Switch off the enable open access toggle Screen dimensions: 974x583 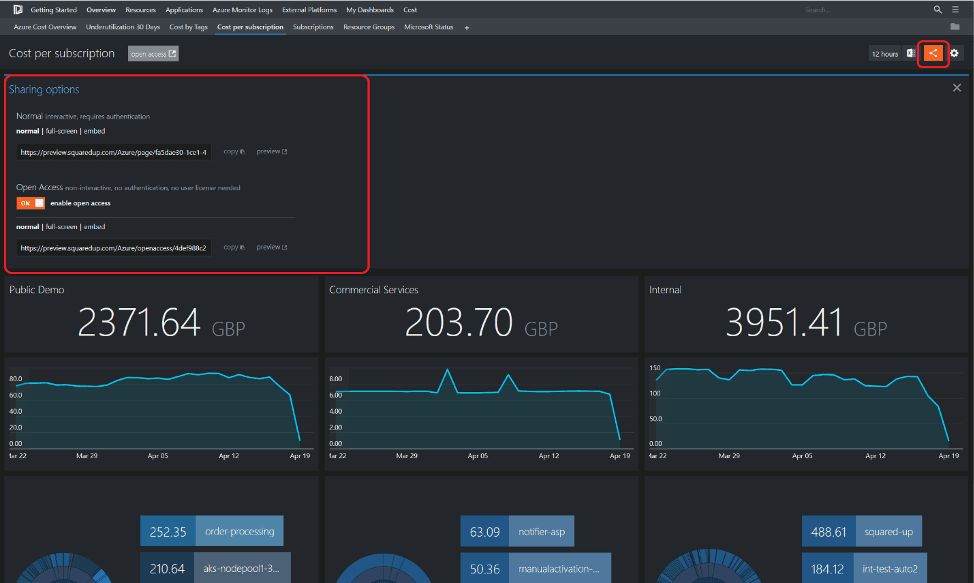(30, 203)
